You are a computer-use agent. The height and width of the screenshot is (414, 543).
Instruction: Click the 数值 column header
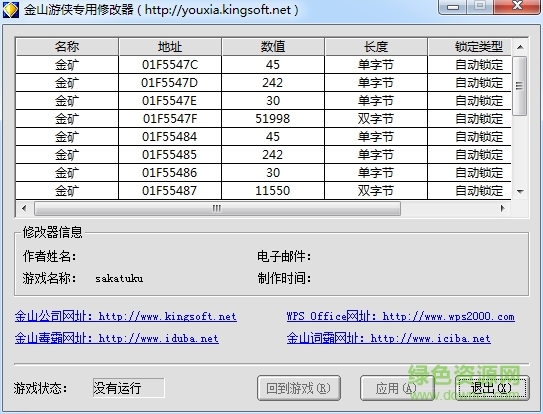click(x=273, y=47)
